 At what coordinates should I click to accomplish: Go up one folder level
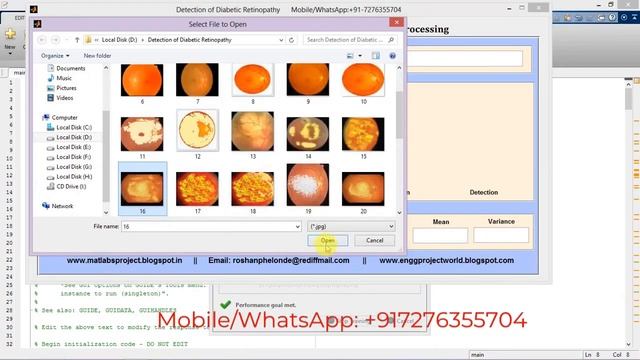[77, 40]
